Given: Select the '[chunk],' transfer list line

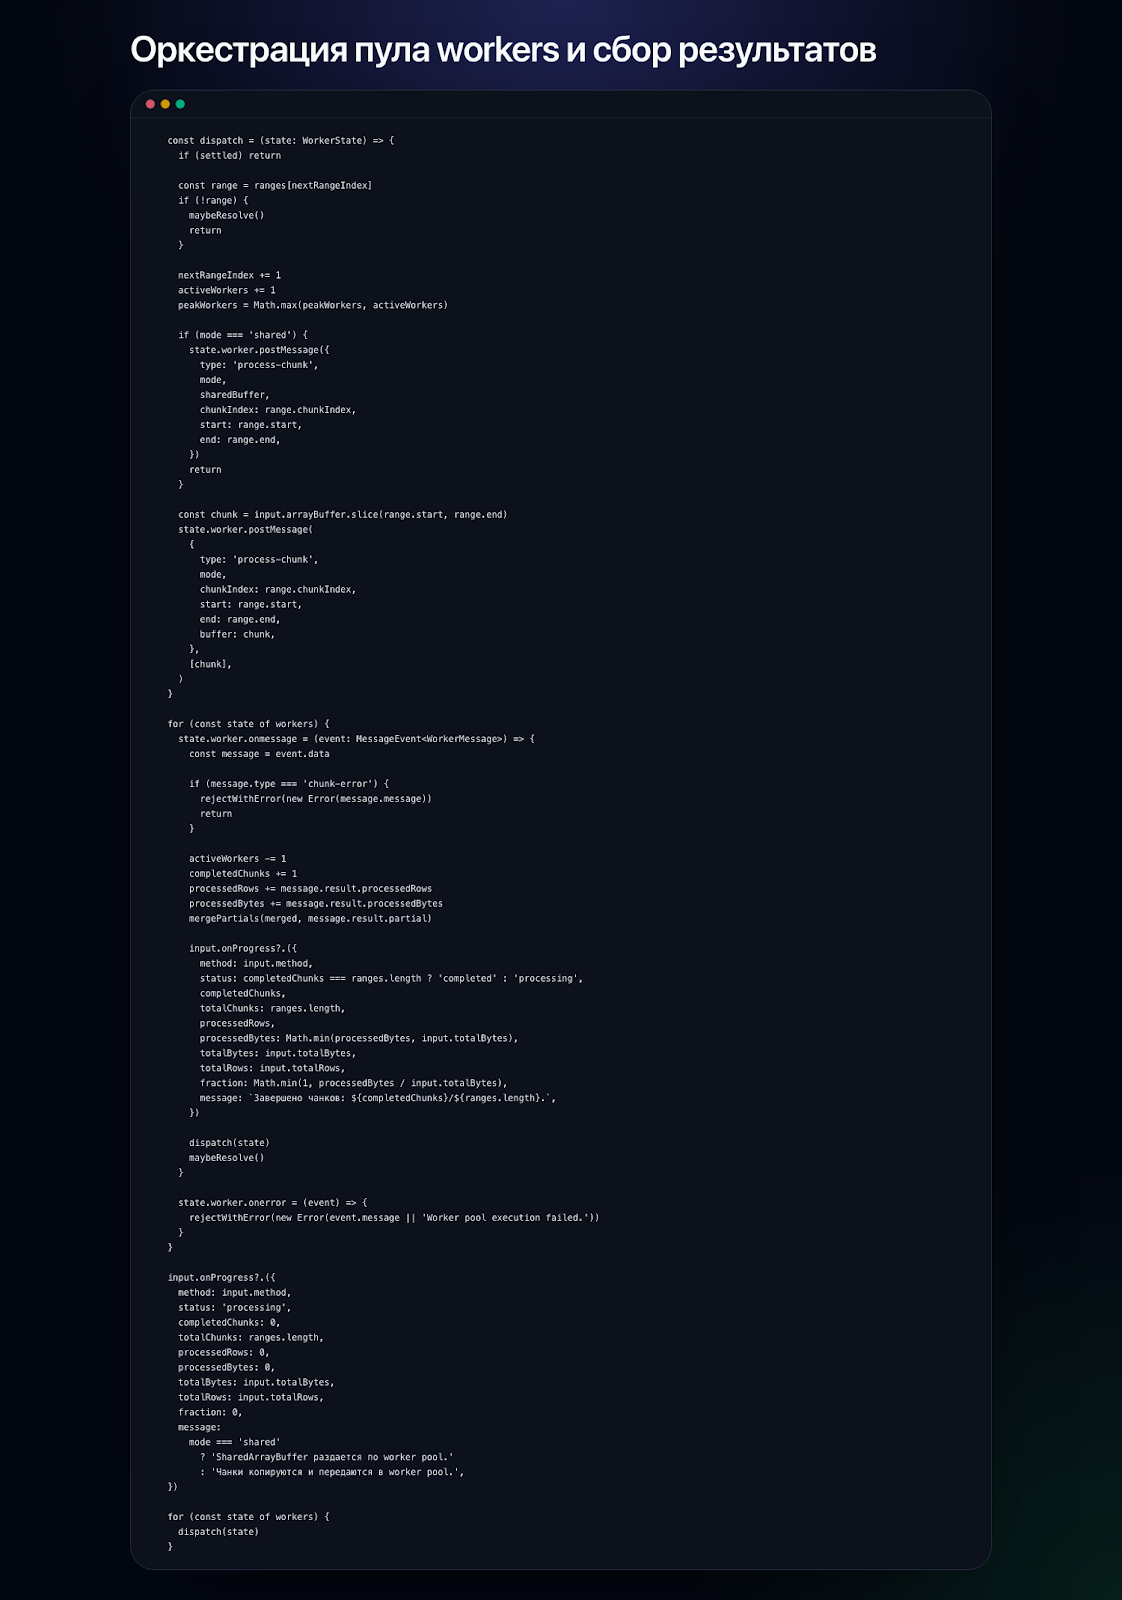Looking at the screenshot, I should [210, 665].
